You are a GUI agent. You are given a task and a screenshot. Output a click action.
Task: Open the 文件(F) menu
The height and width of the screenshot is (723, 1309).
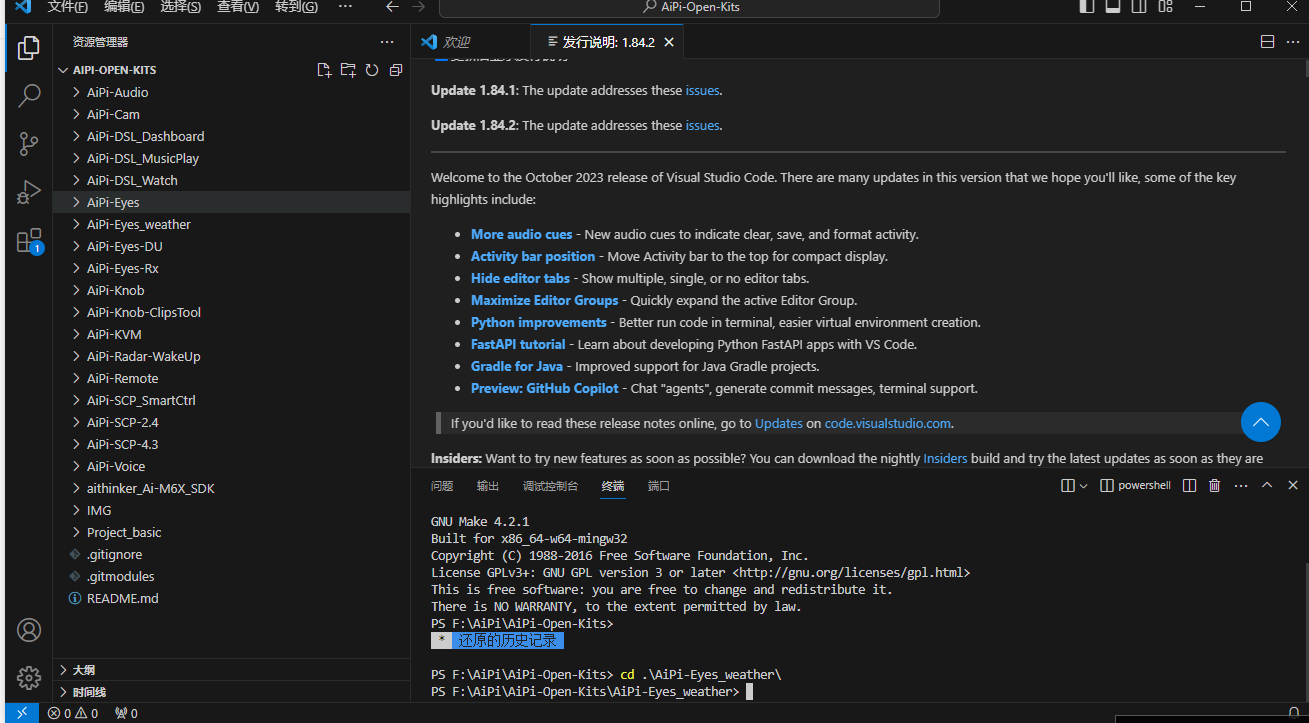68,7
